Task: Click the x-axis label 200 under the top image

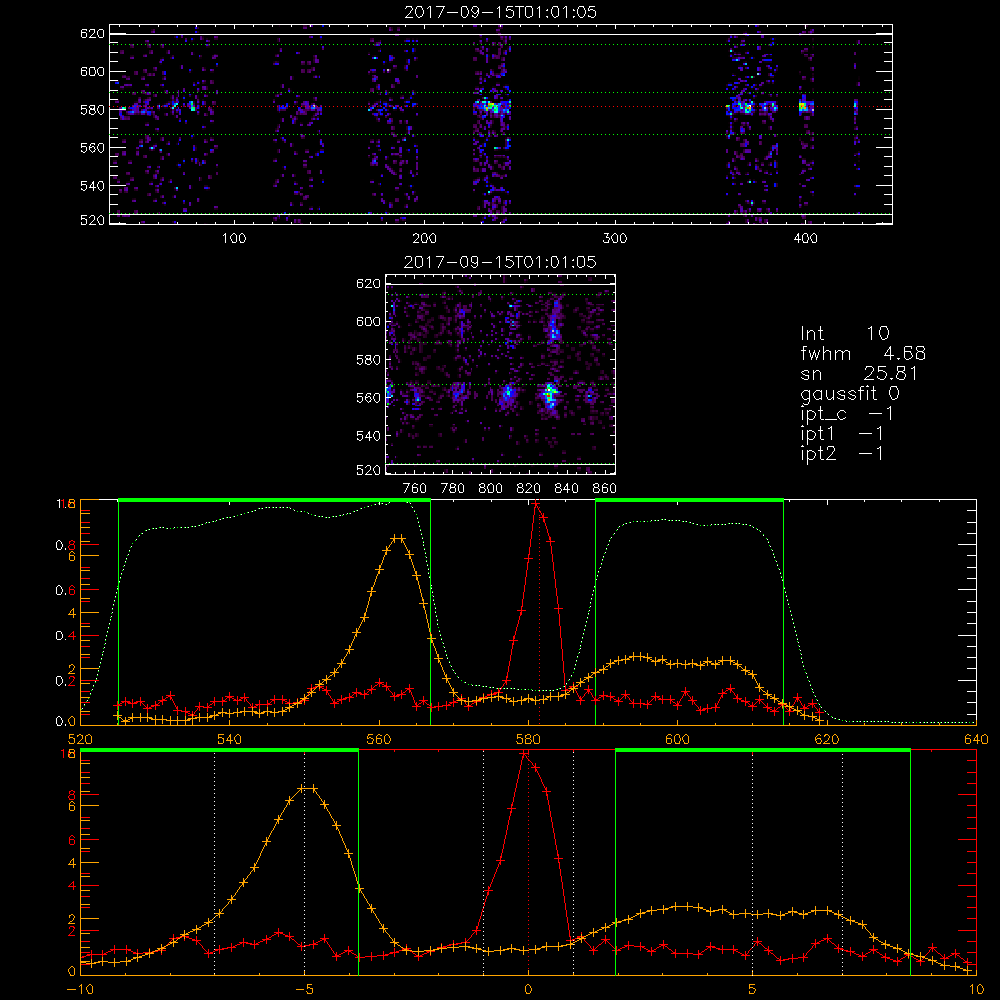Action: (x=424, y=239)
